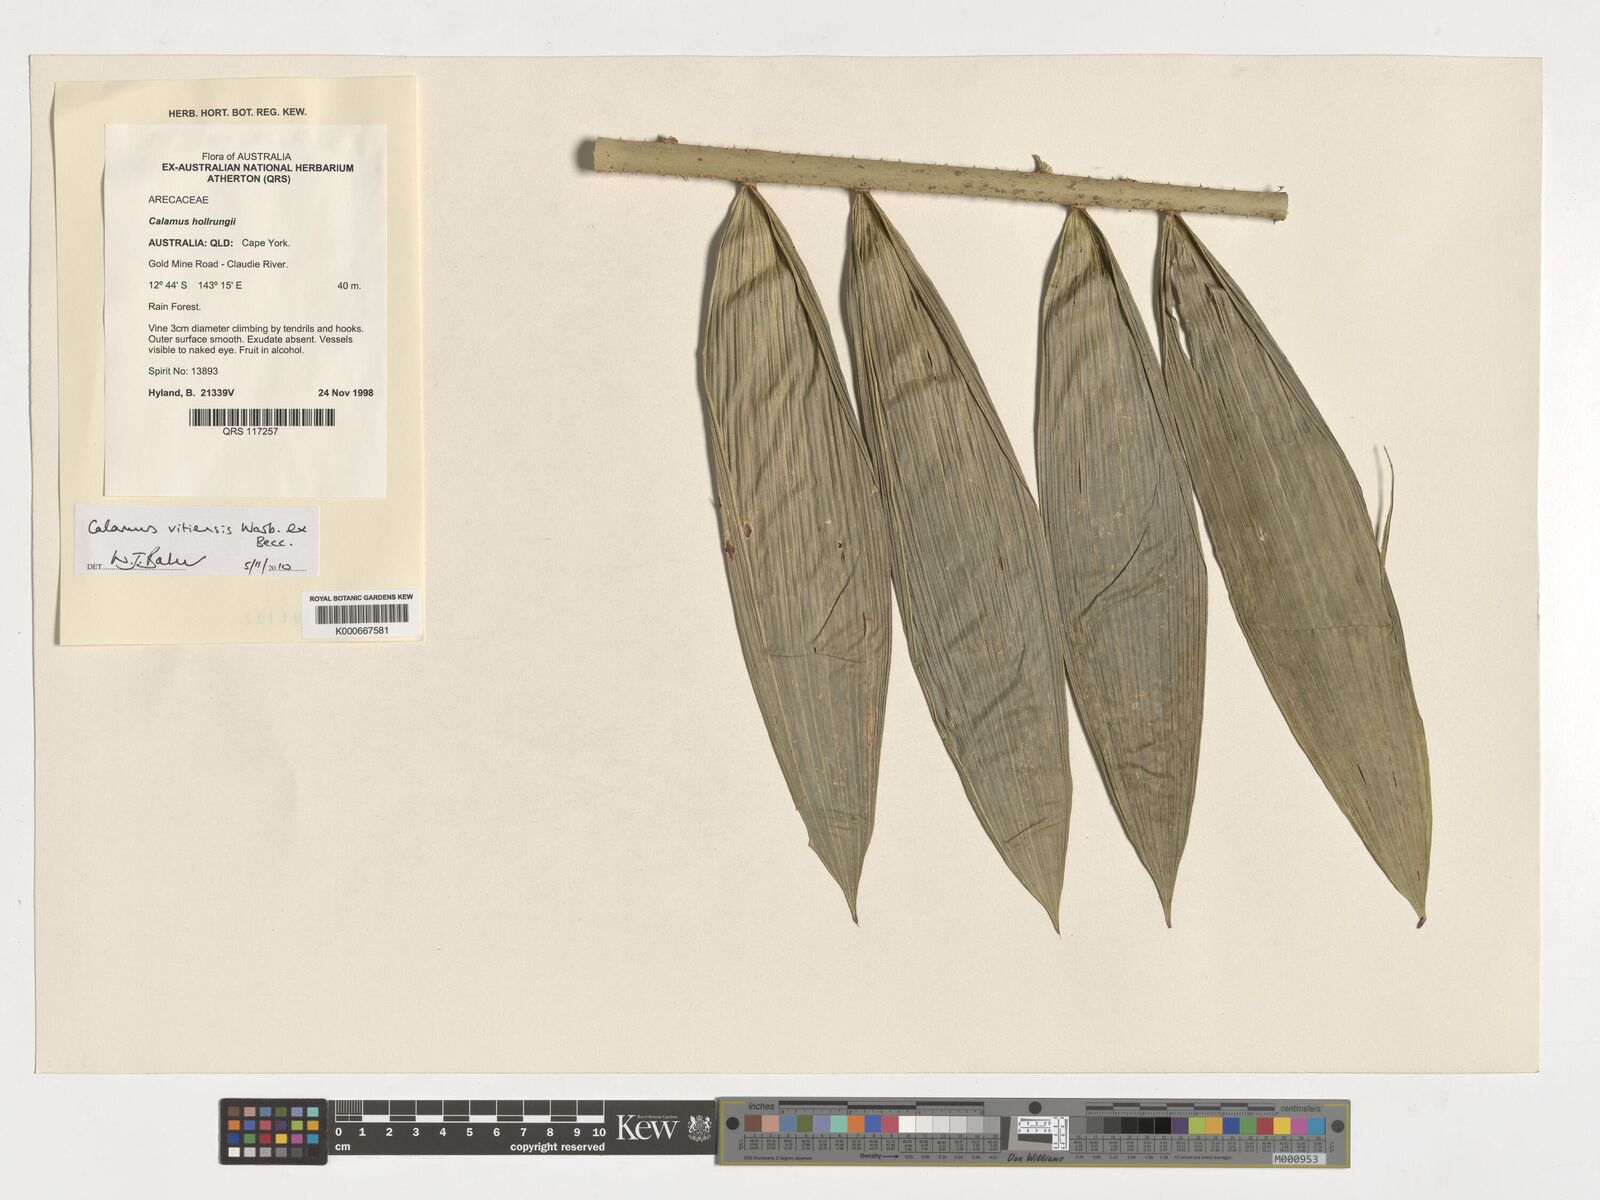Image resolution: width=1600 pixels, height=1200 pixels.
Task: Click the royal crest beside the Kew logo
Action: 700,1129
